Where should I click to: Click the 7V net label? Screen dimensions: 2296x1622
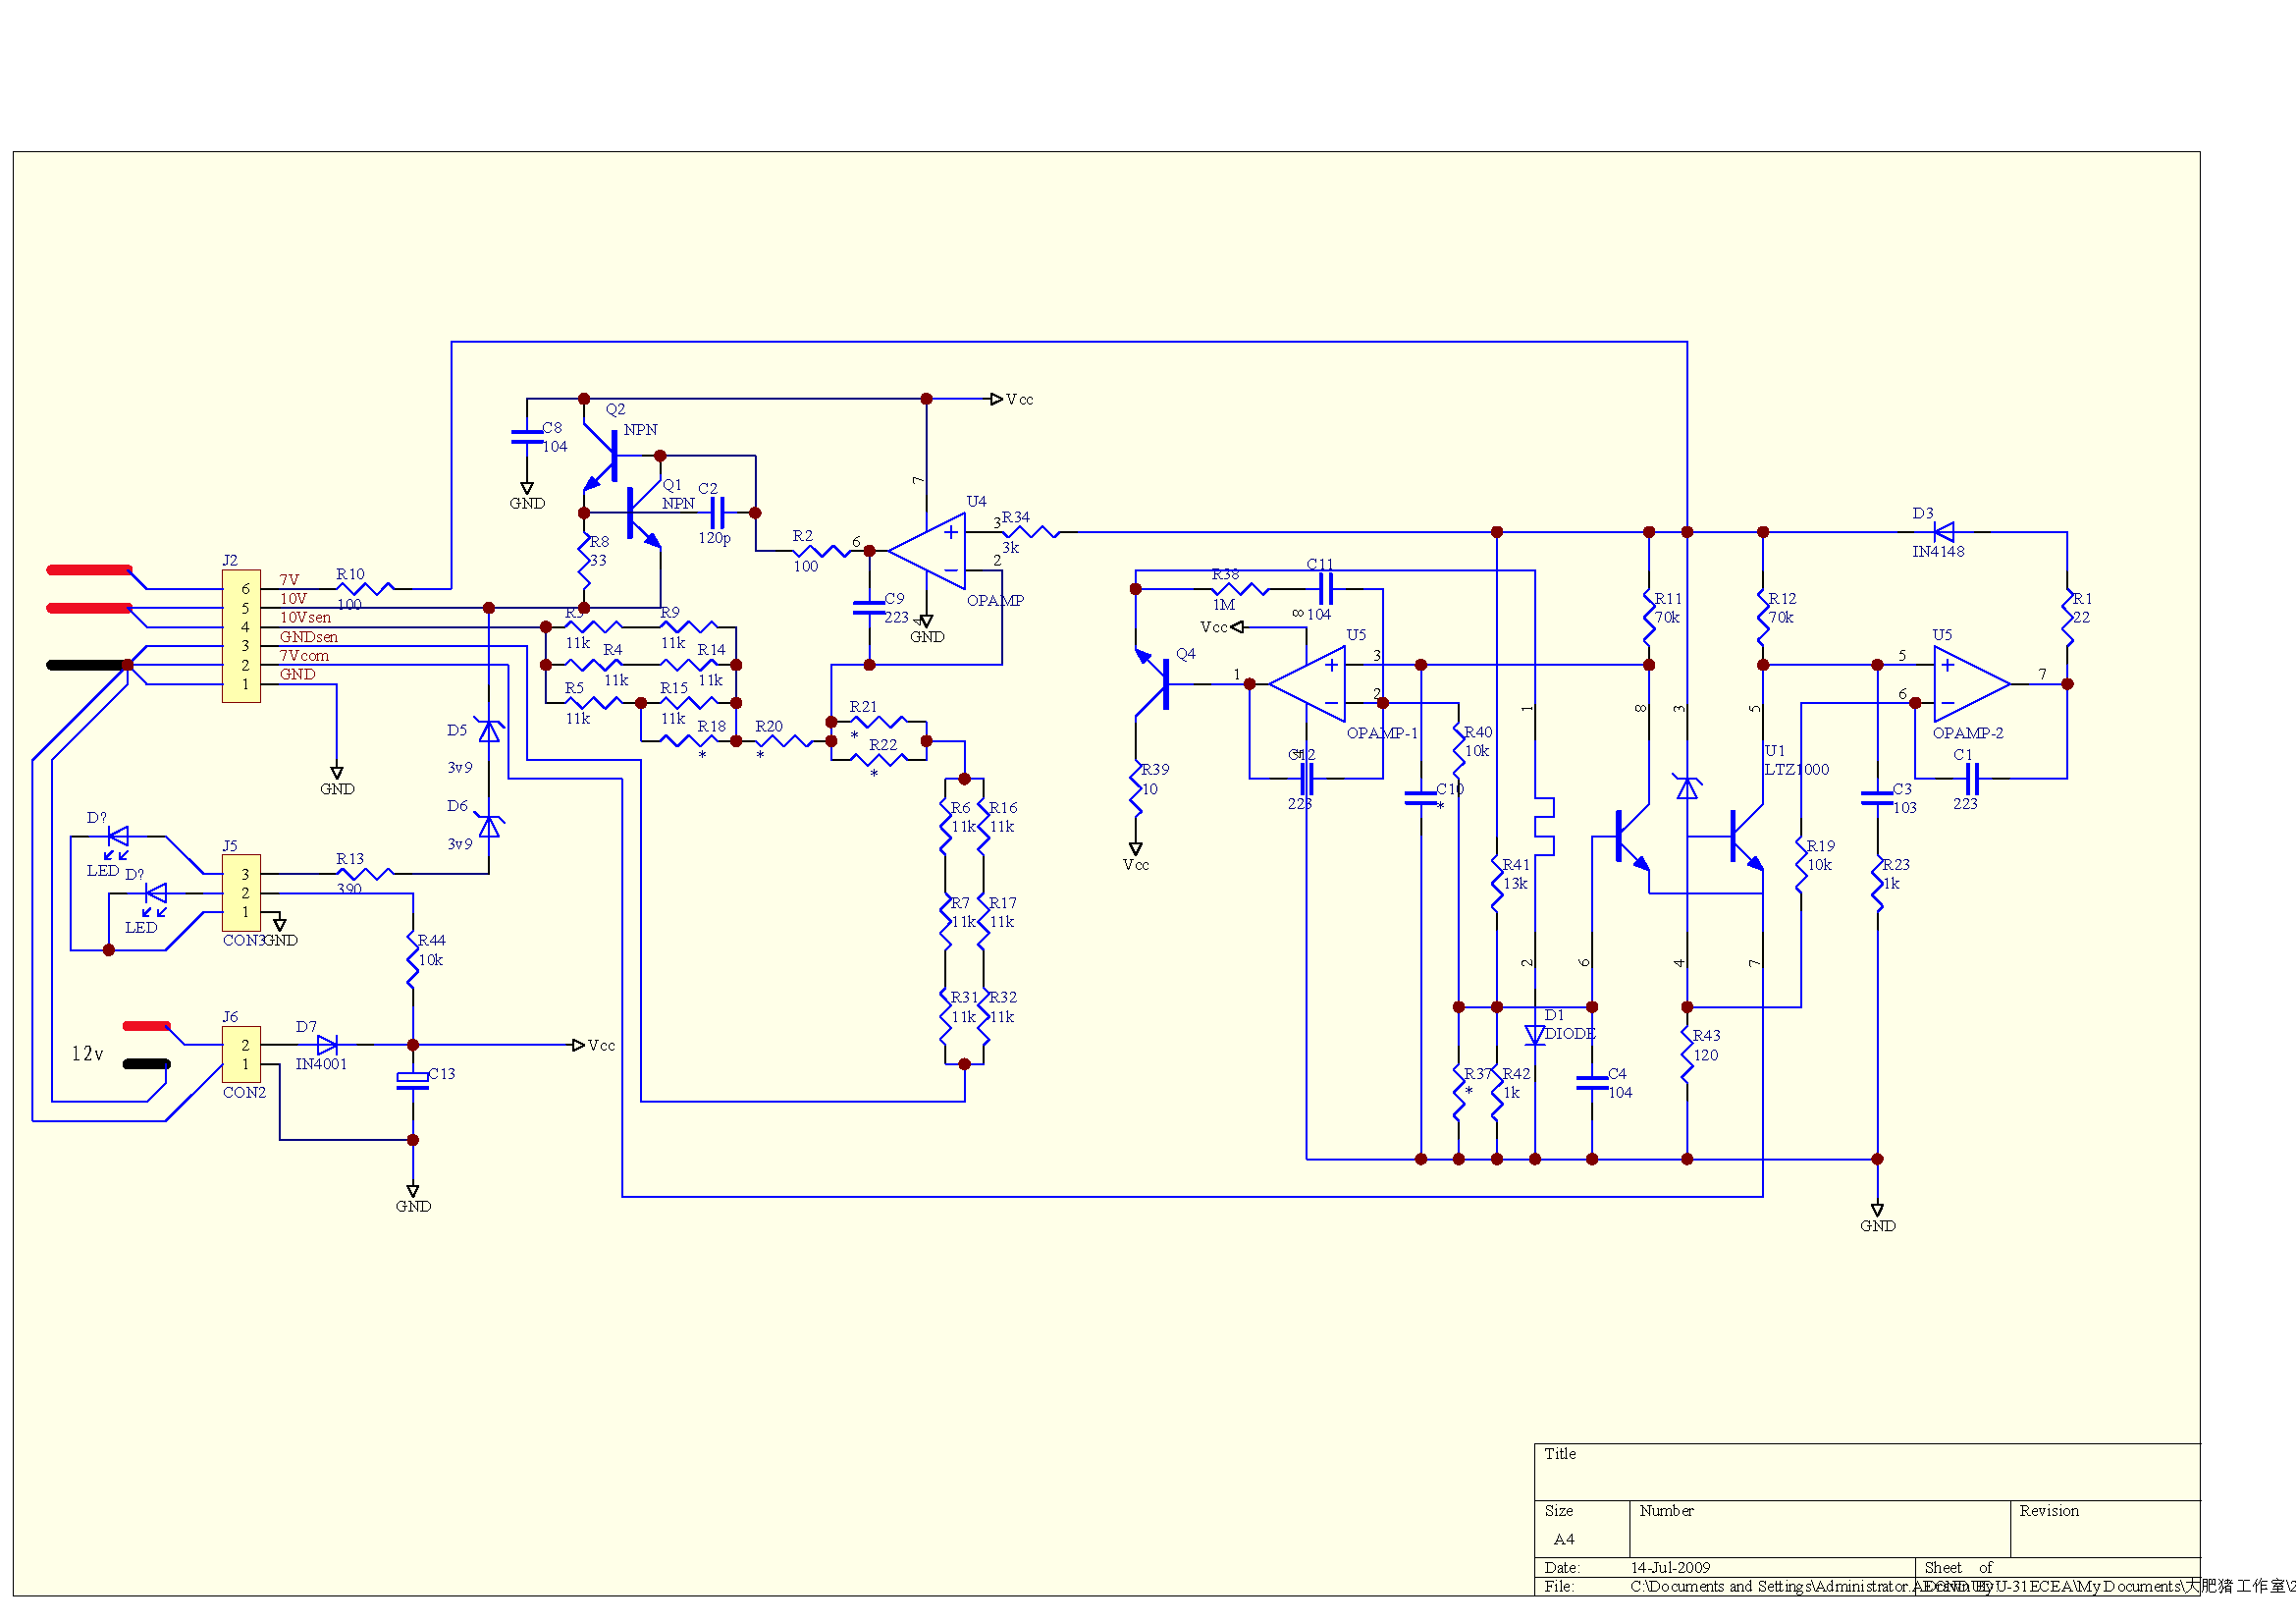click(289, 580)
